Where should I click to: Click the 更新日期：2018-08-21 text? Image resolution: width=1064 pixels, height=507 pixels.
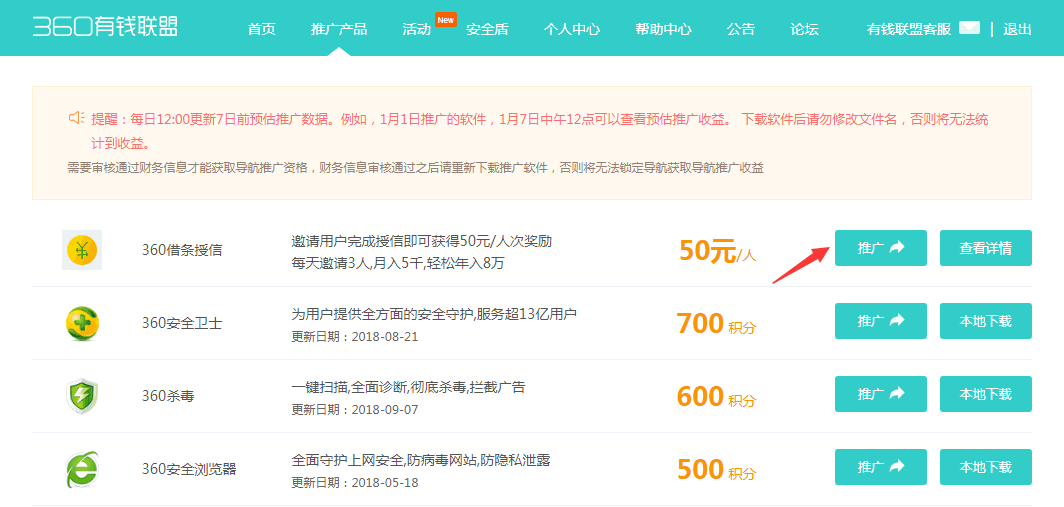pyautogui.click(x=355, y=337)
